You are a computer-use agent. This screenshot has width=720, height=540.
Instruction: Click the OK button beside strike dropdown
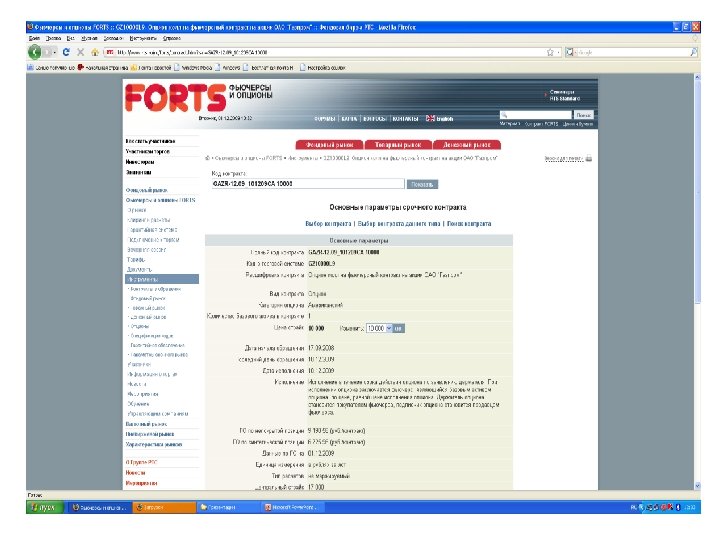(398, 328)
